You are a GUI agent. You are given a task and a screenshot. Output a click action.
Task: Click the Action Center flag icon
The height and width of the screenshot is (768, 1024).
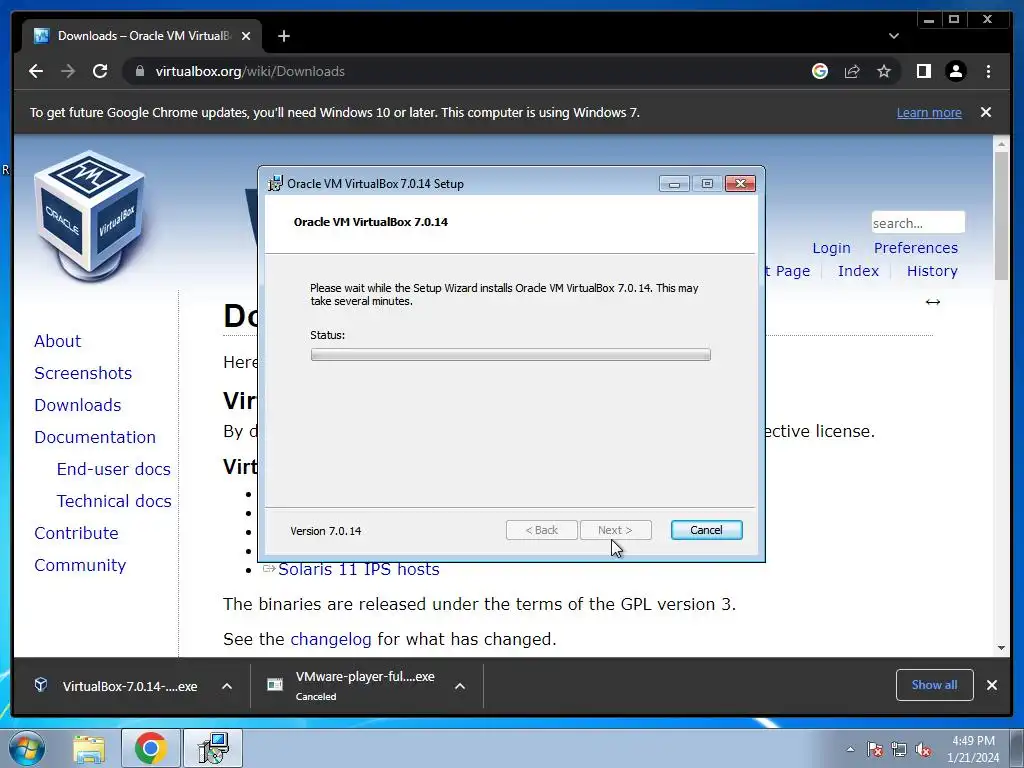click(x=875, y=749)
